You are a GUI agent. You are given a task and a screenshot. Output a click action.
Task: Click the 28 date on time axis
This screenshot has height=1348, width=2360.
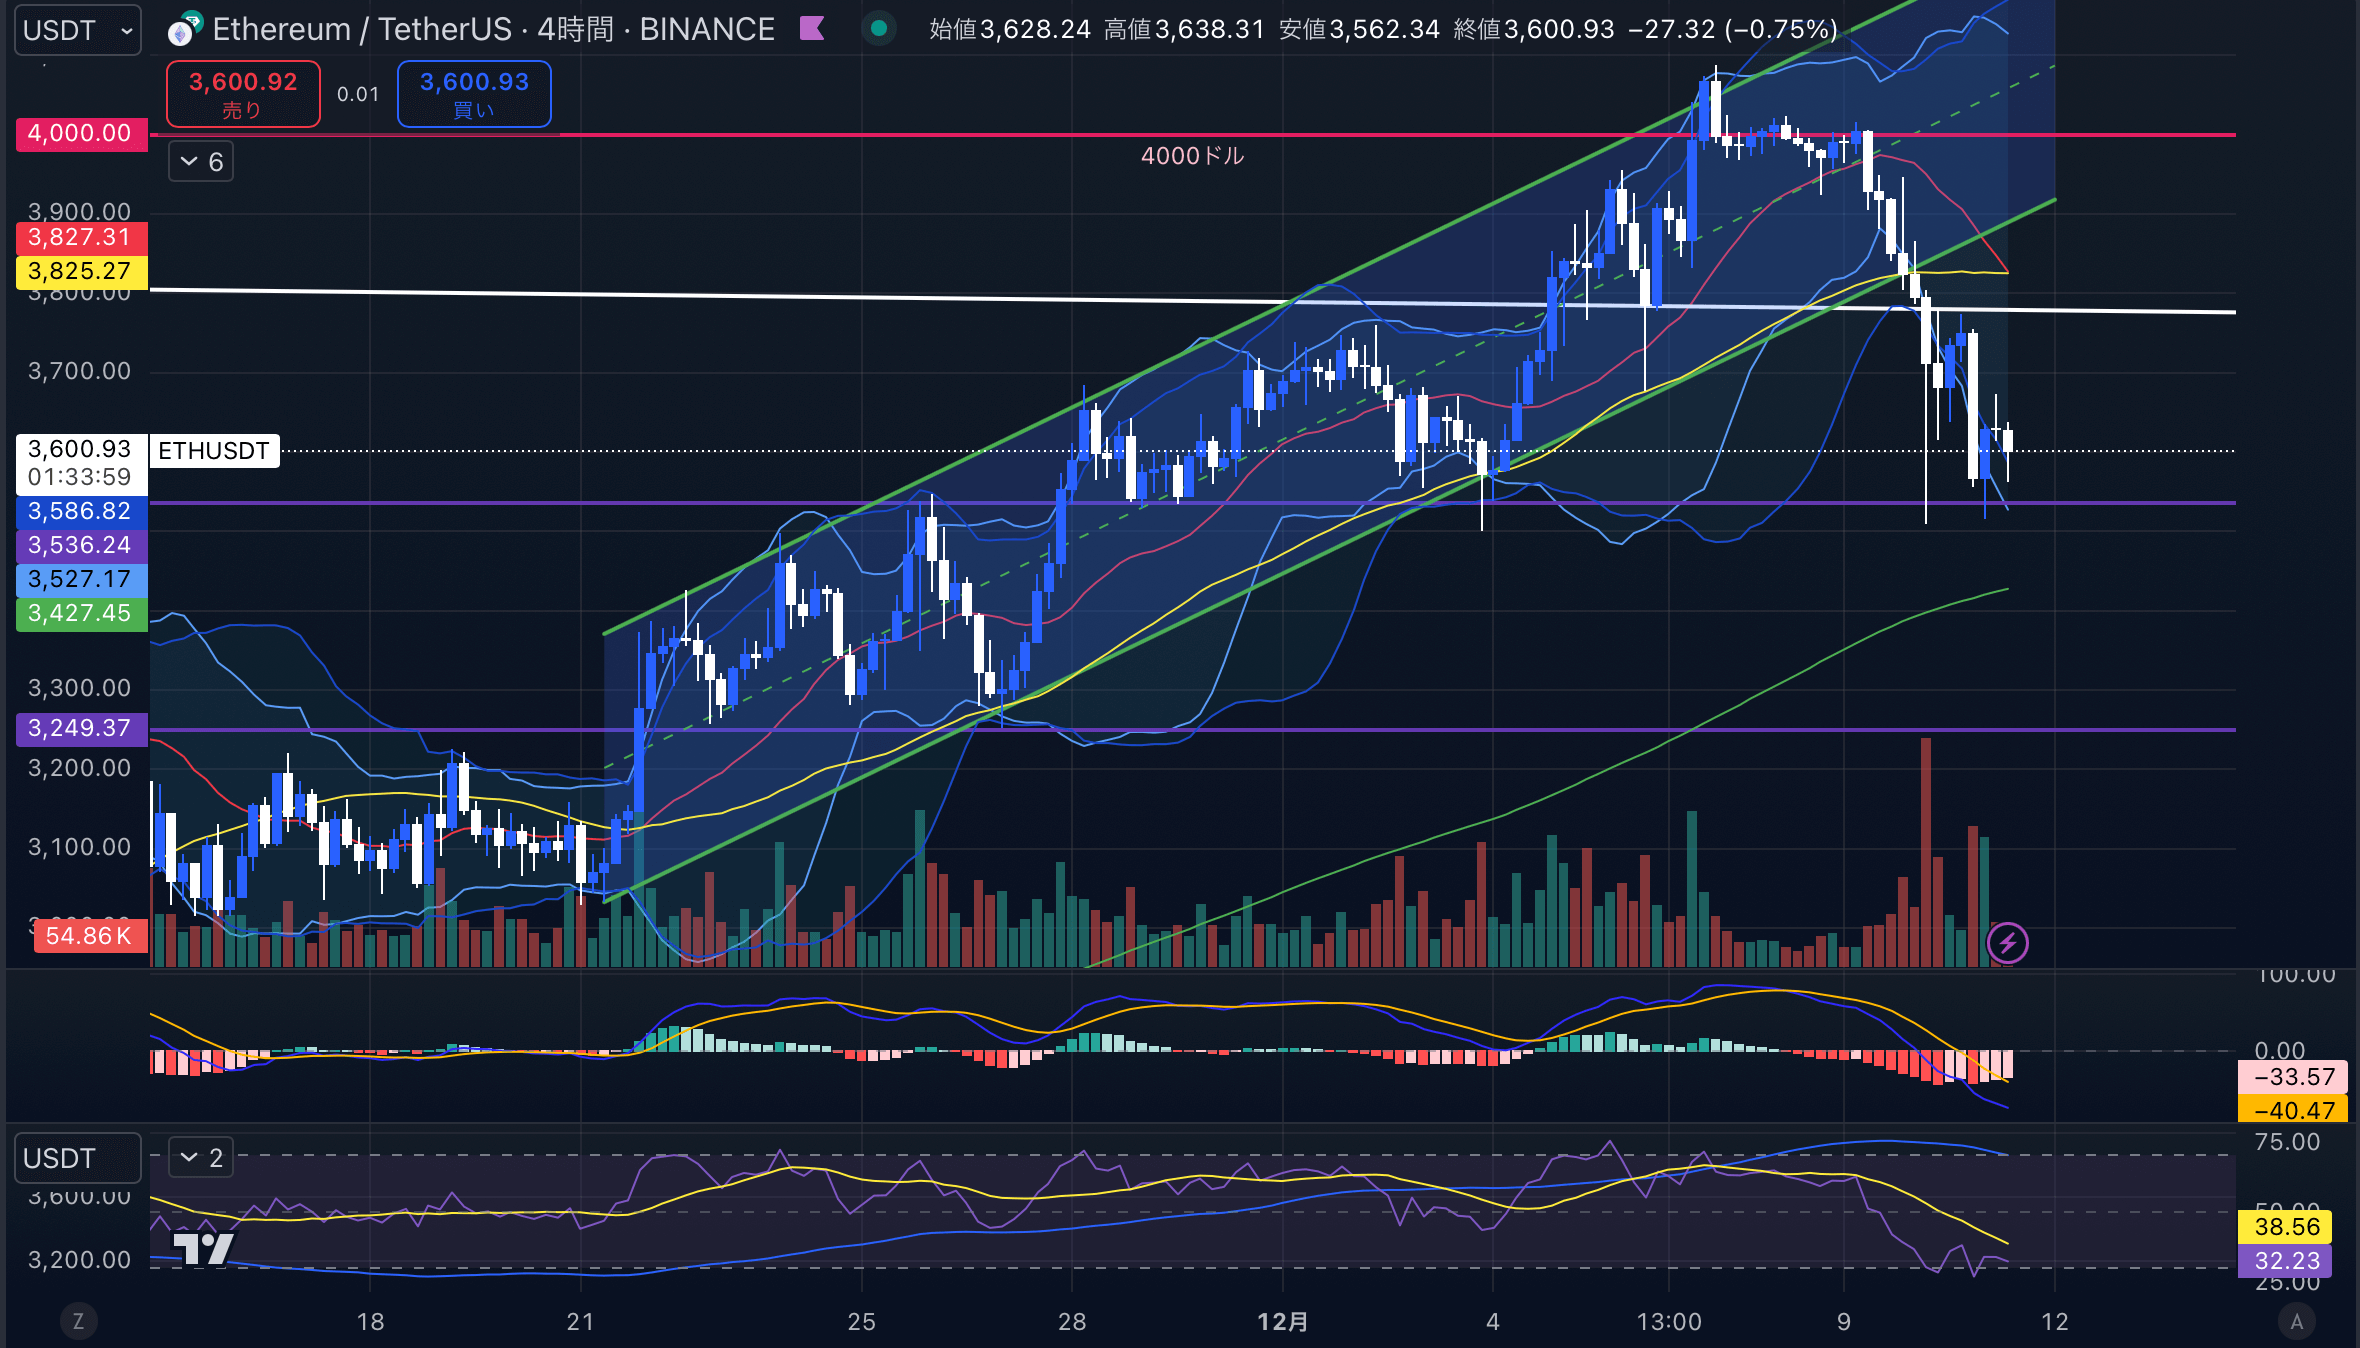click(1072, 1322)
